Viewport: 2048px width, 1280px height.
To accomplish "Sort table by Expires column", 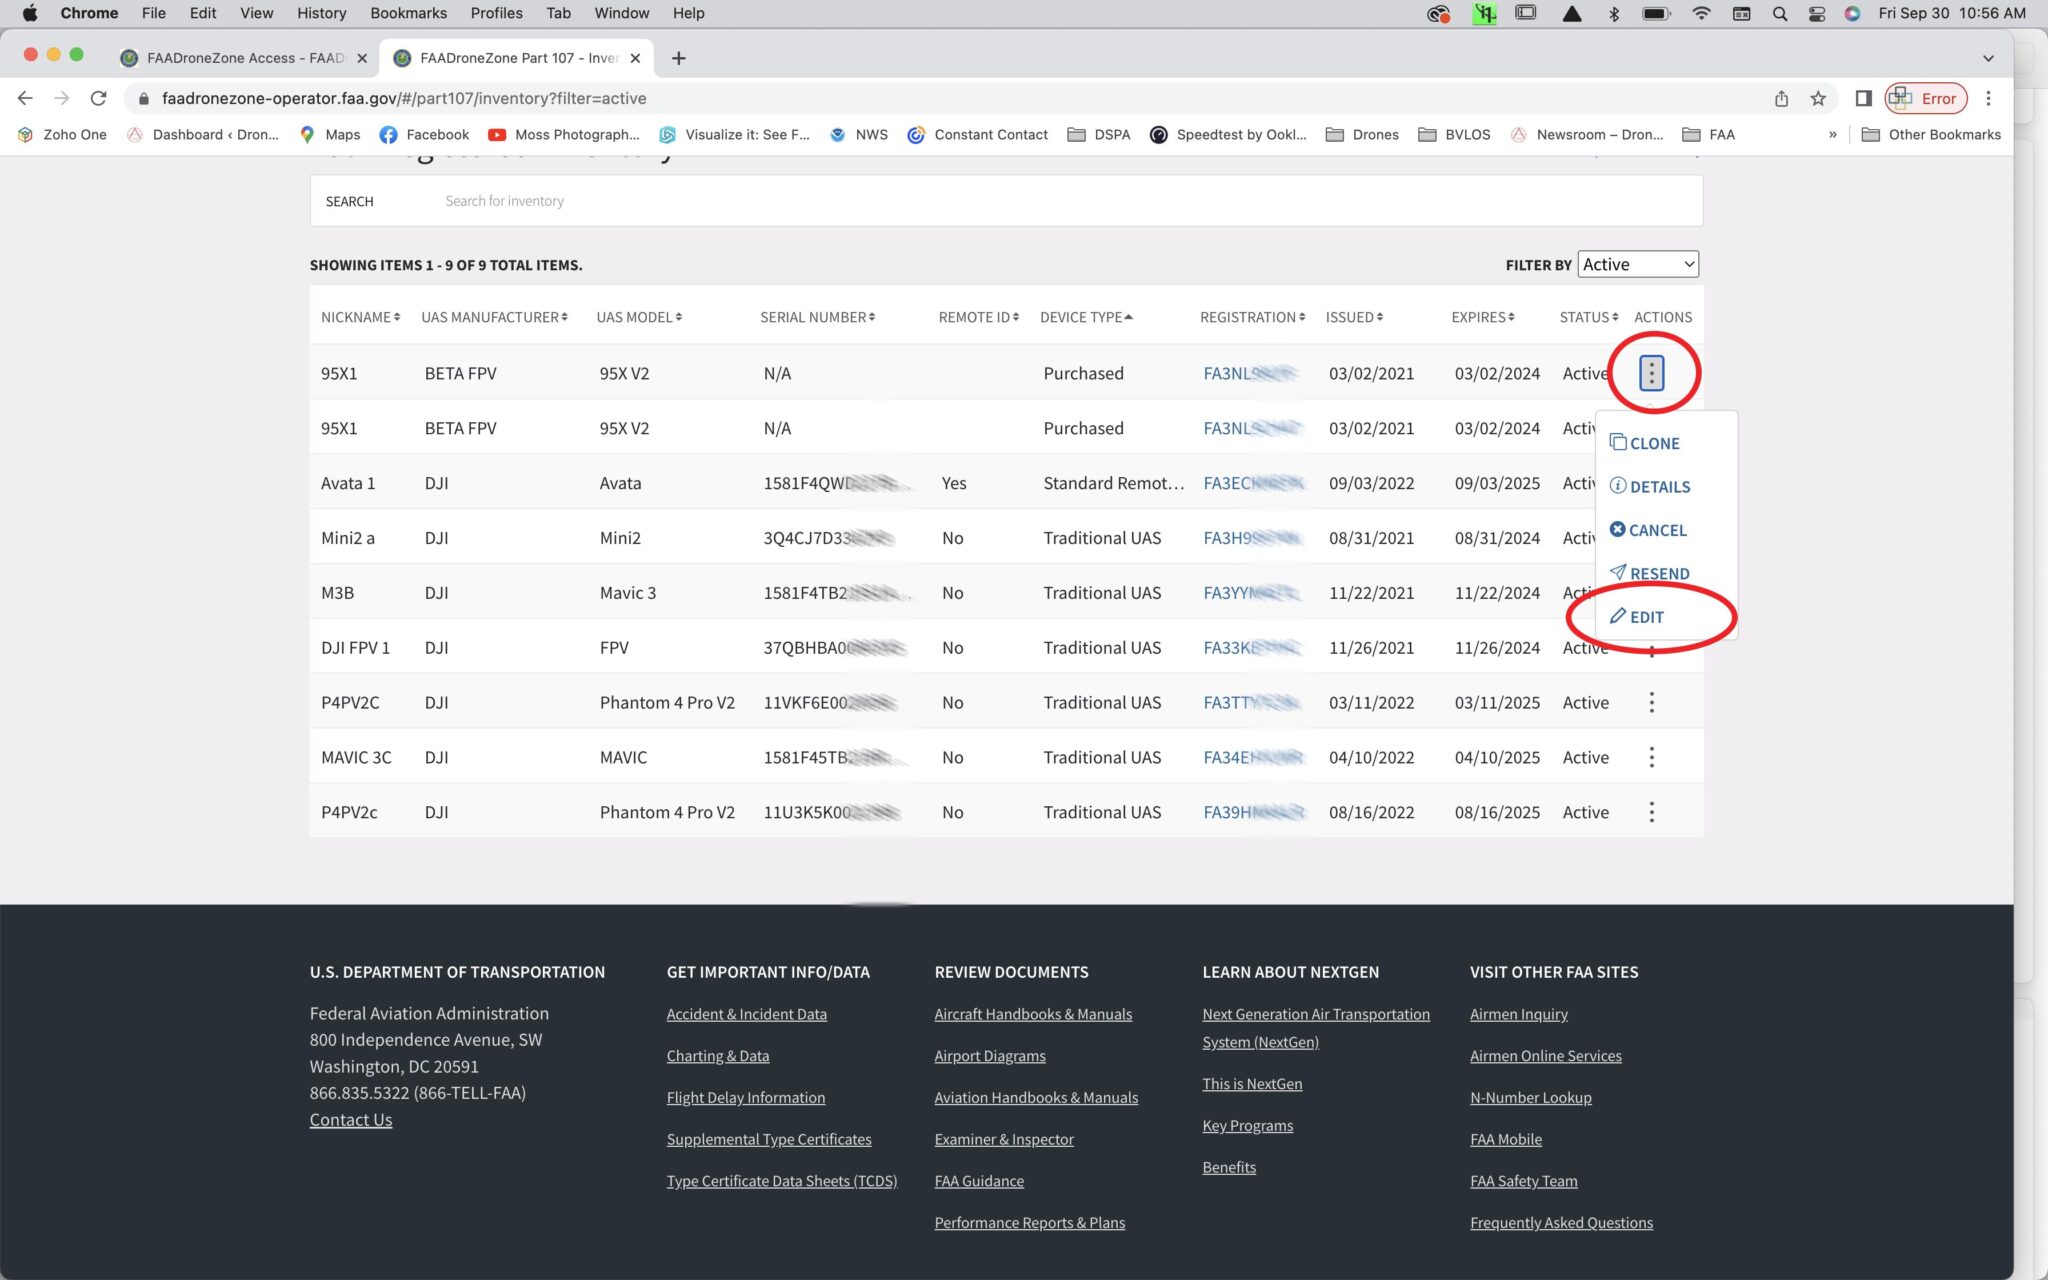I will coord(1483,317).
